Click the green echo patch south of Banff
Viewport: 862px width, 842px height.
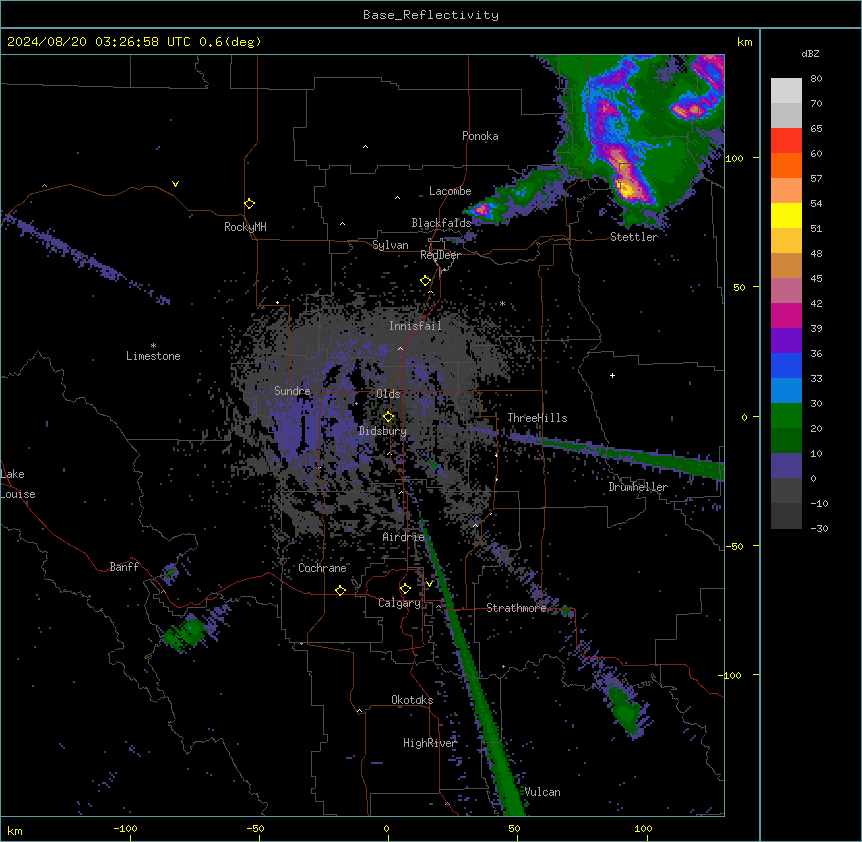tap(184, 633)
